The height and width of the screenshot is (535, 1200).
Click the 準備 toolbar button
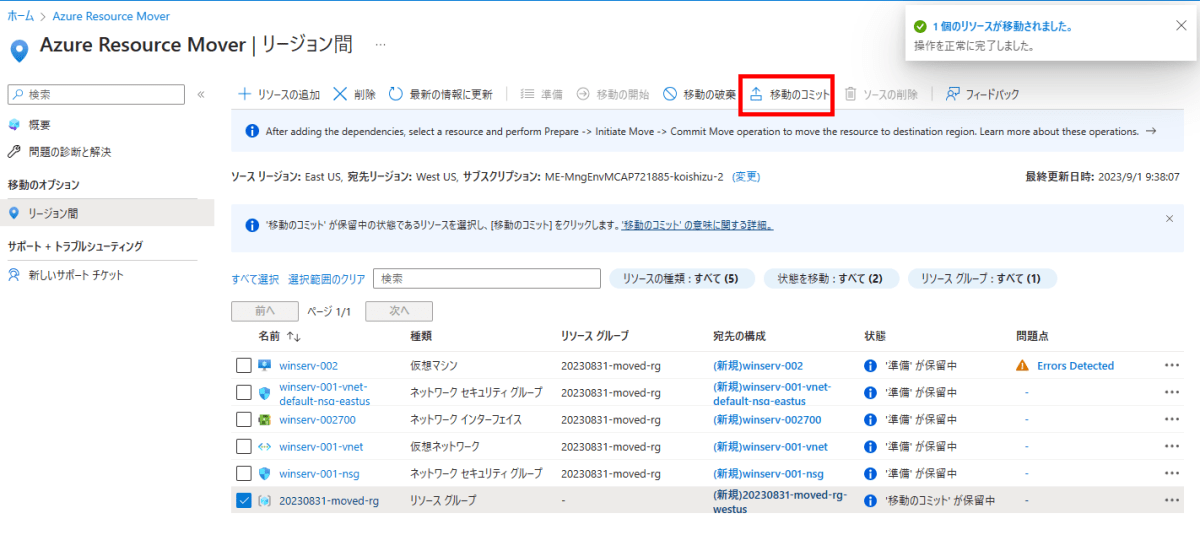[x=541, y=94]
